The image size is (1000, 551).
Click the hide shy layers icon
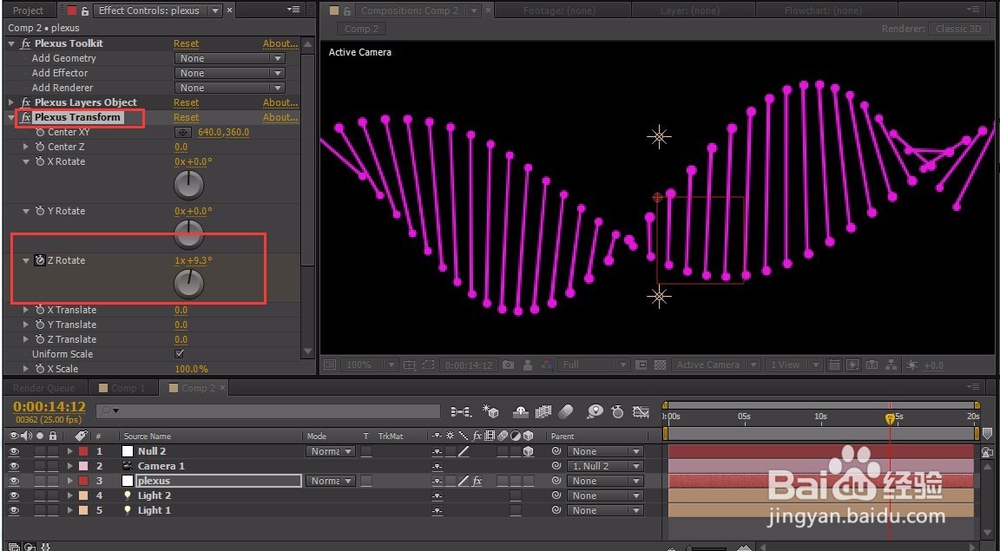(521, 412)
